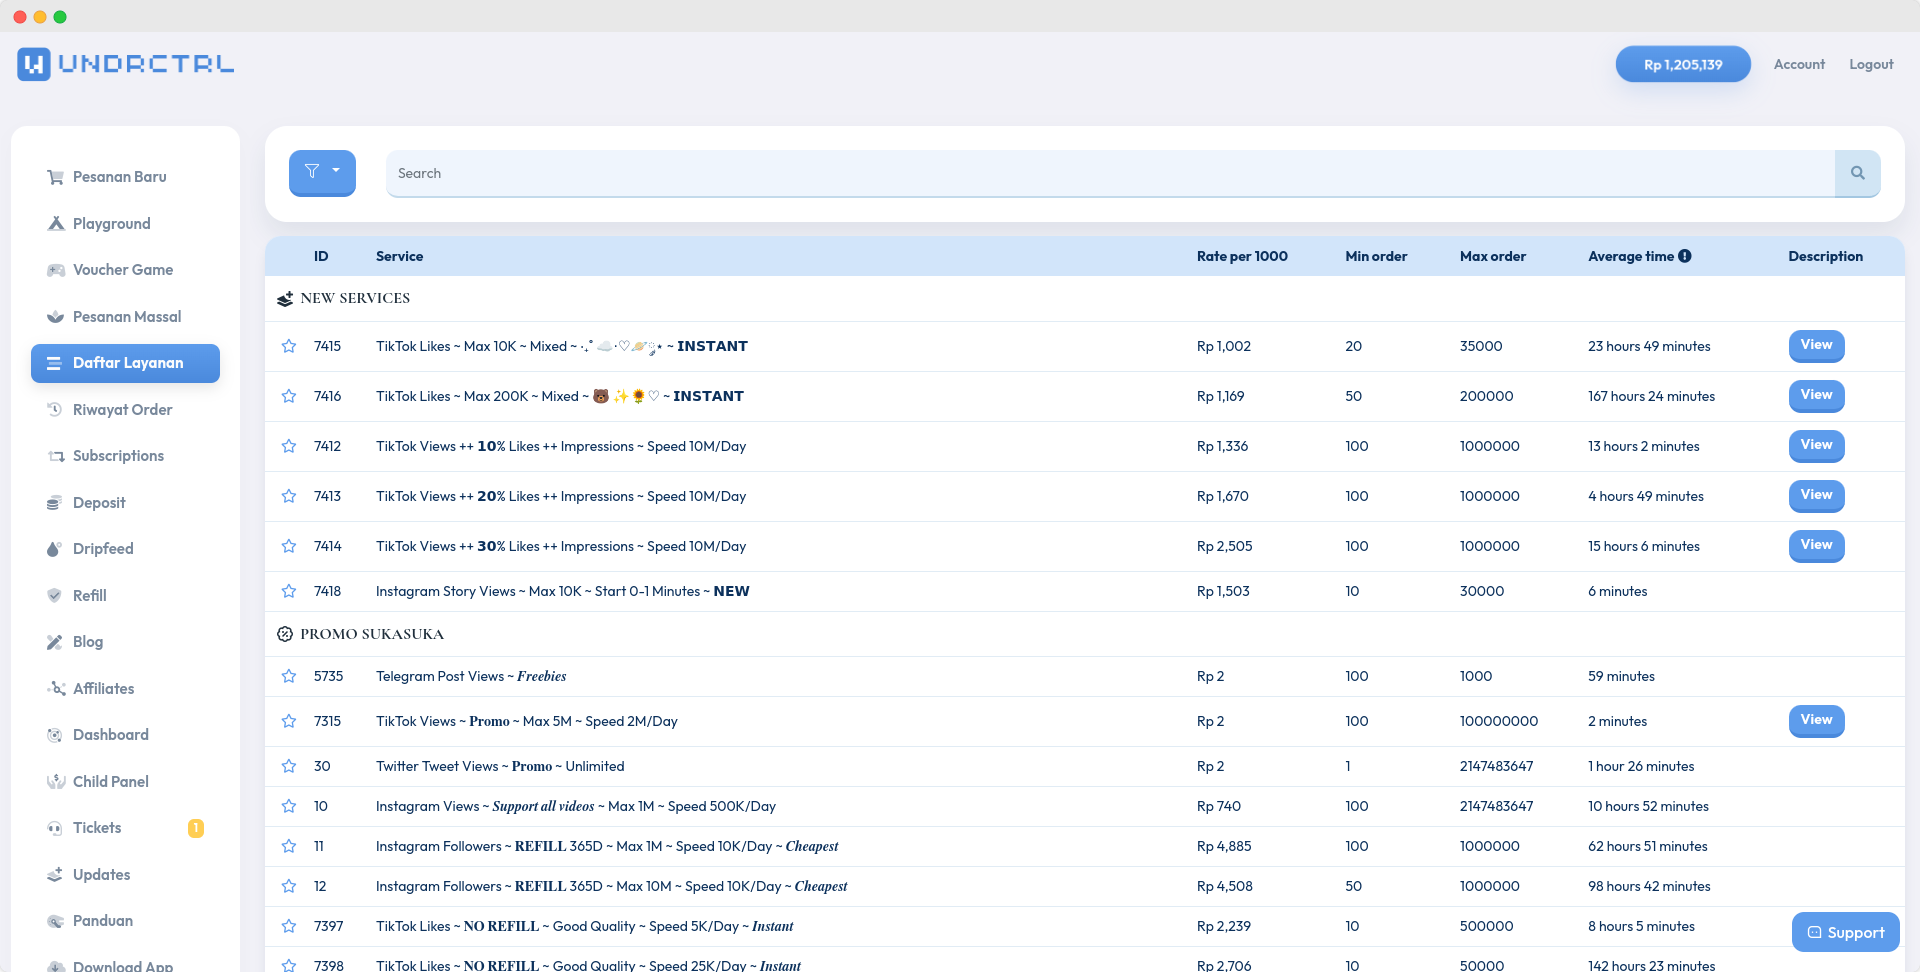Click the Rp 1,205,139 balance button

tap(1683, 63)
